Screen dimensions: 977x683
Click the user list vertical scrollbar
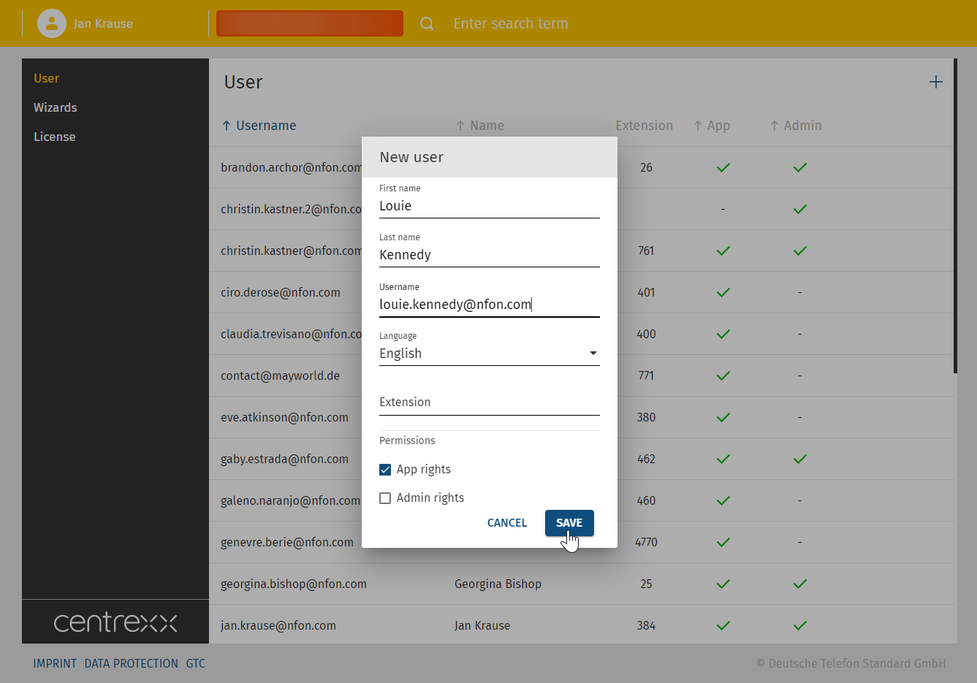[955, 216]
